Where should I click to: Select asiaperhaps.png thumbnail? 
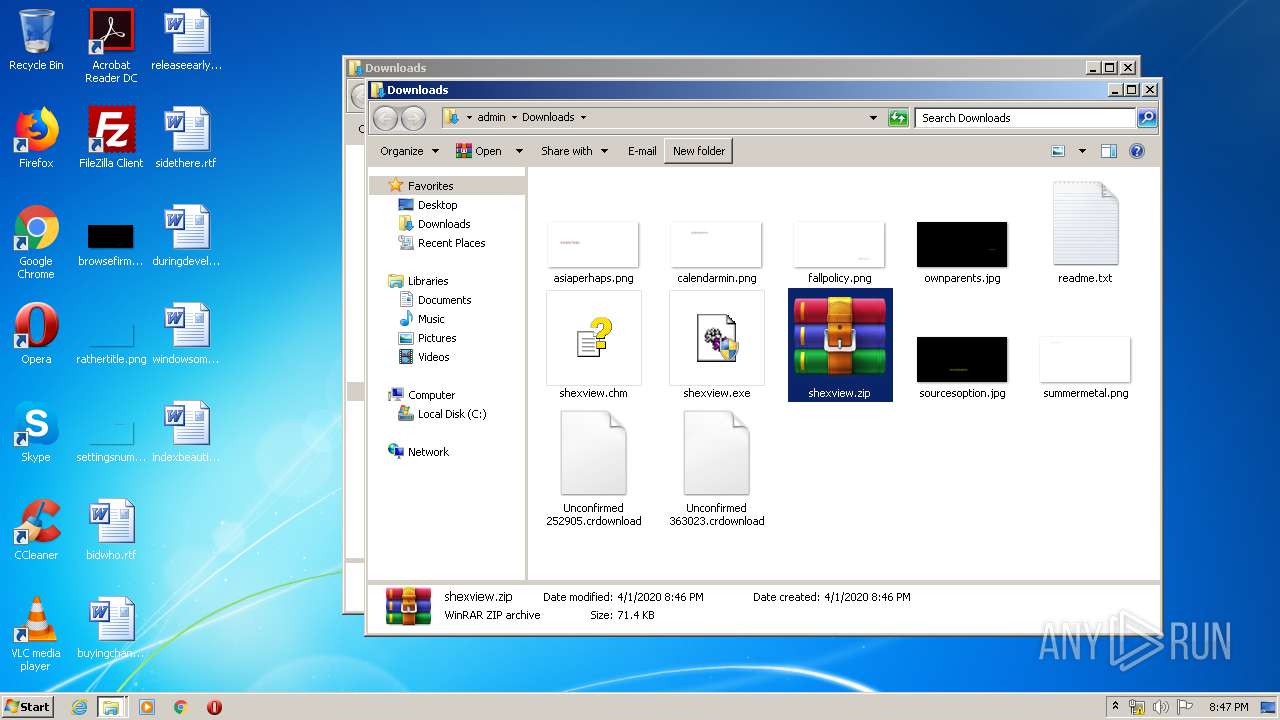click(594, 244)
